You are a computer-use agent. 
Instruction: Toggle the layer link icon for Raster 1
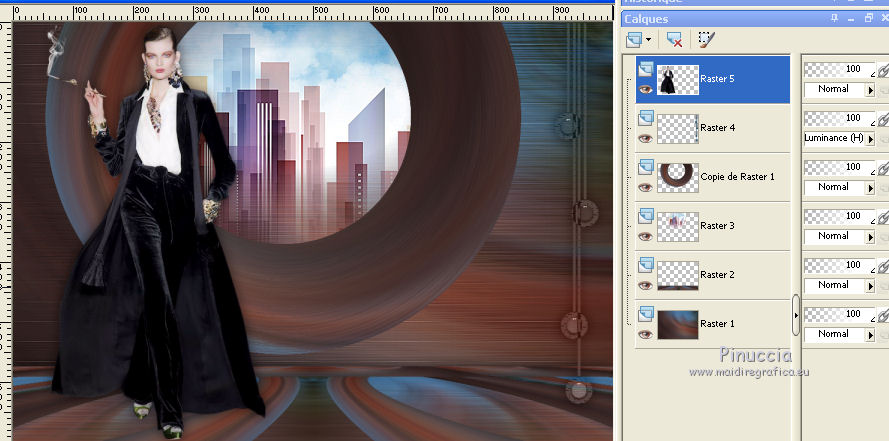click(x=883, y=315)
